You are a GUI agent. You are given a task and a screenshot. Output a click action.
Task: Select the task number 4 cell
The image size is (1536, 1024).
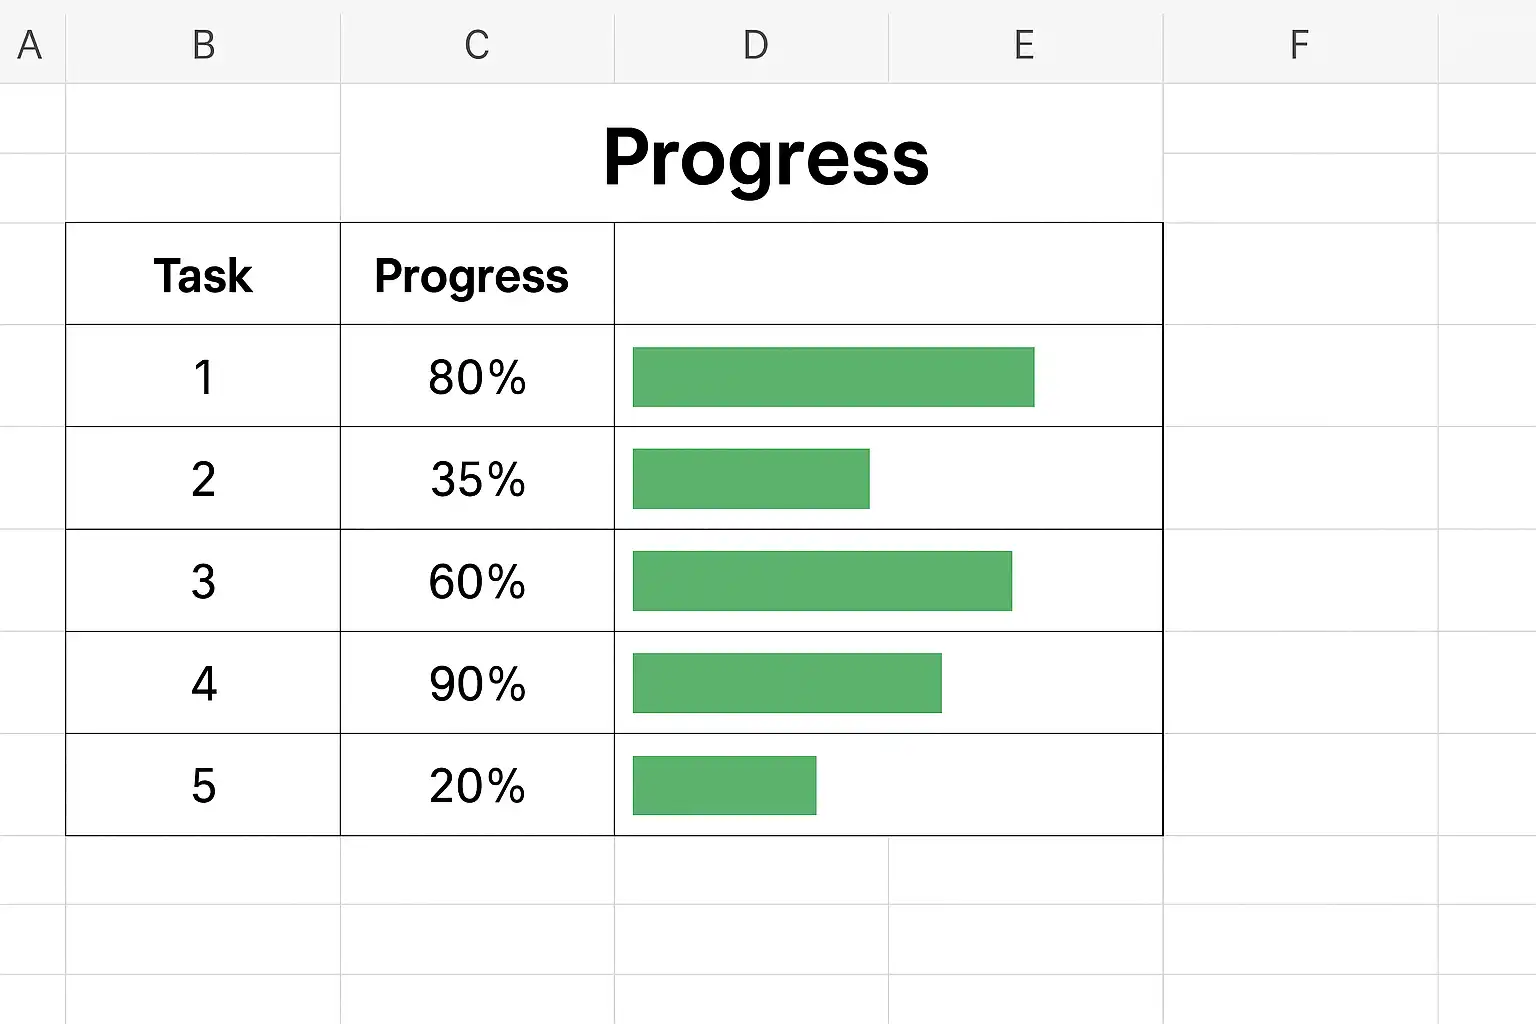click(203, 684)
